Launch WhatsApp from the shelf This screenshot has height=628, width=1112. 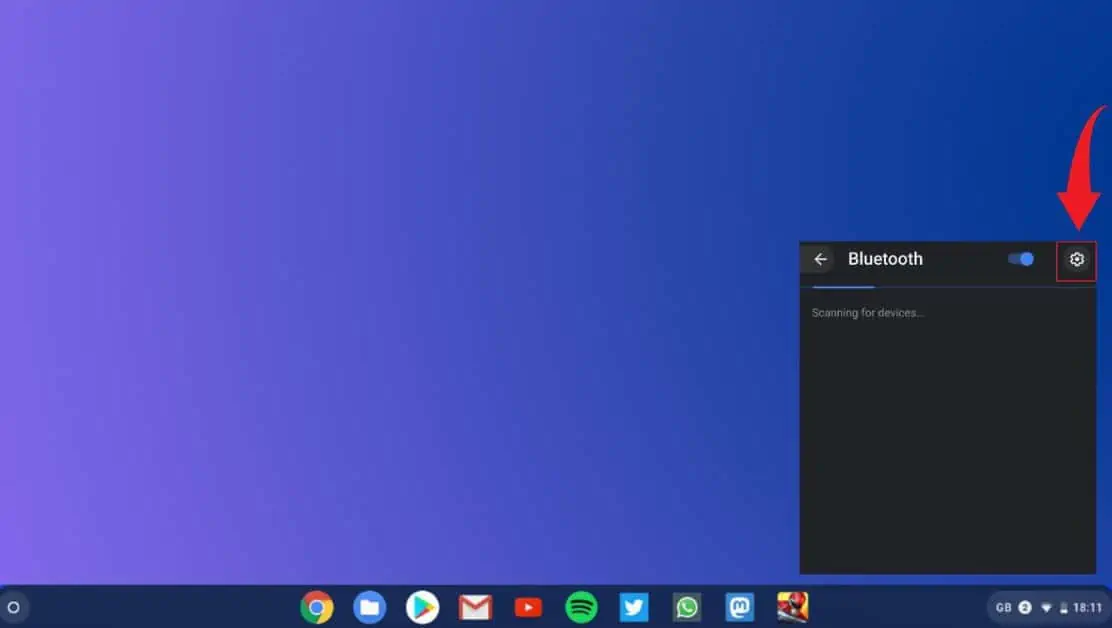pyautogui.click(x=686, y=607)
